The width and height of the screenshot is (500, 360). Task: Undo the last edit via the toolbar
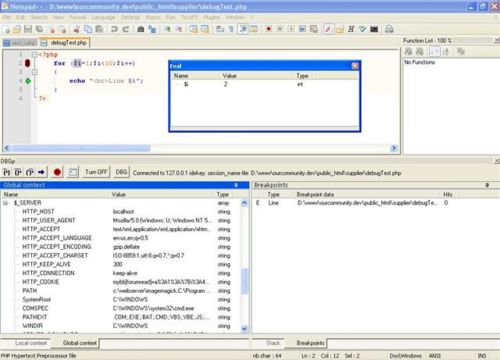click(114, 29)
